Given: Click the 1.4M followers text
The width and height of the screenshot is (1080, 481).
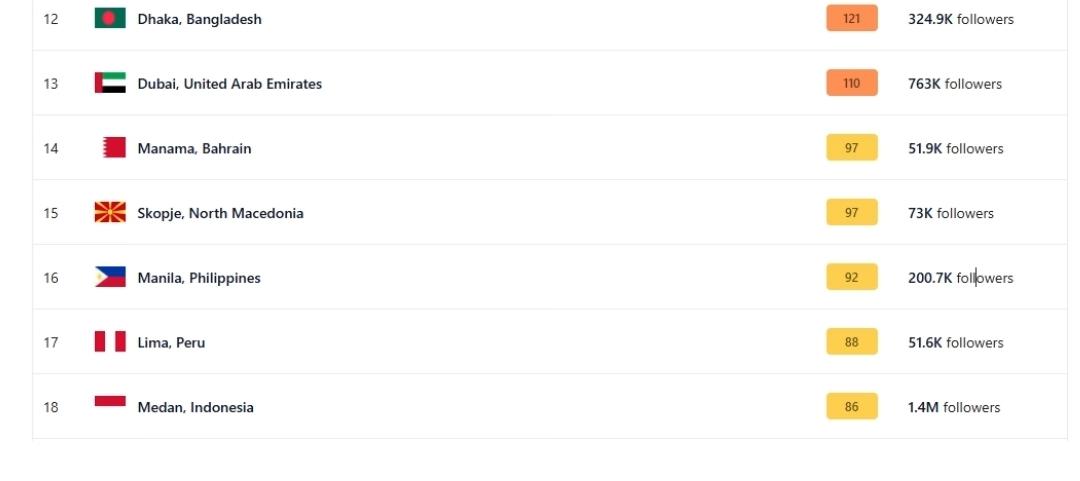Looking at the screenshot, I should (953, 407).
